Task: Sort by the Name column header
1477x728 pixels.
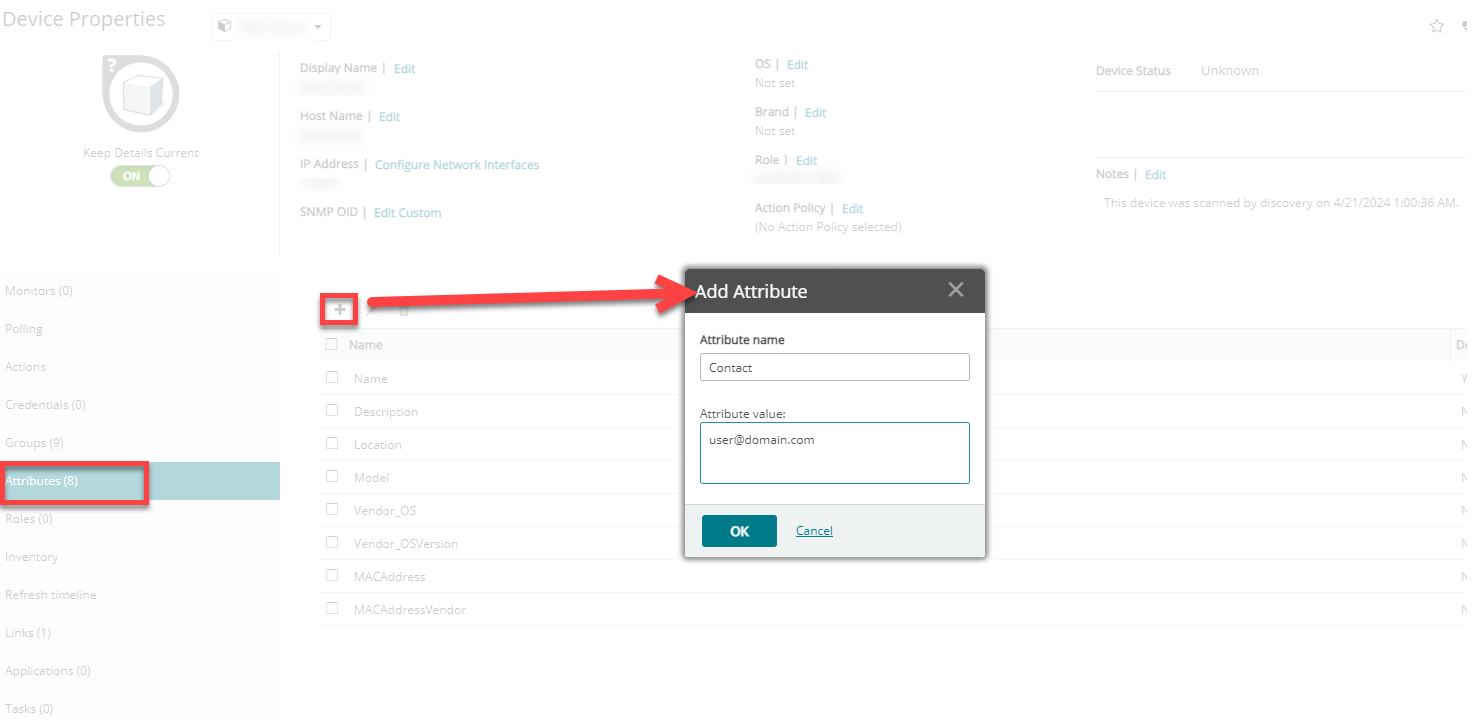Action: tap(366, 345)
